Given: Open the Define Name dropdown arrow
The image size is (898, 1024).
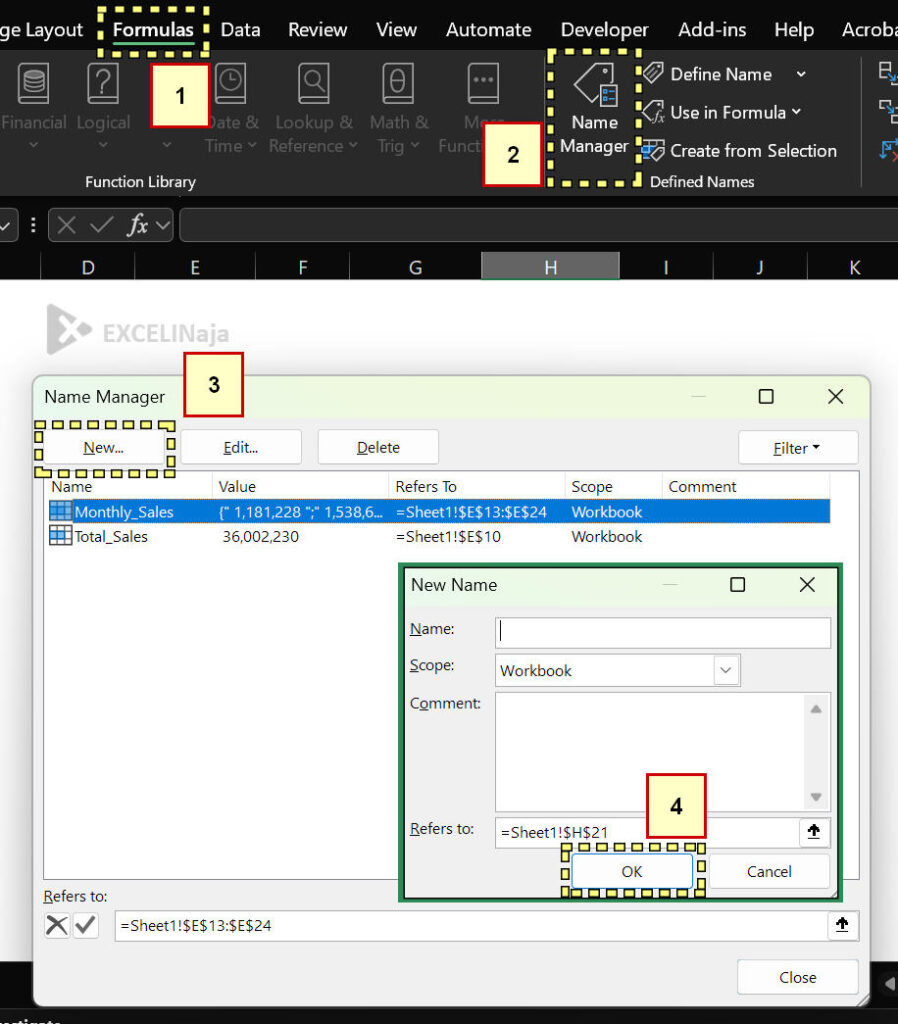Looking at the screenshot, I should tap(801, 74).
